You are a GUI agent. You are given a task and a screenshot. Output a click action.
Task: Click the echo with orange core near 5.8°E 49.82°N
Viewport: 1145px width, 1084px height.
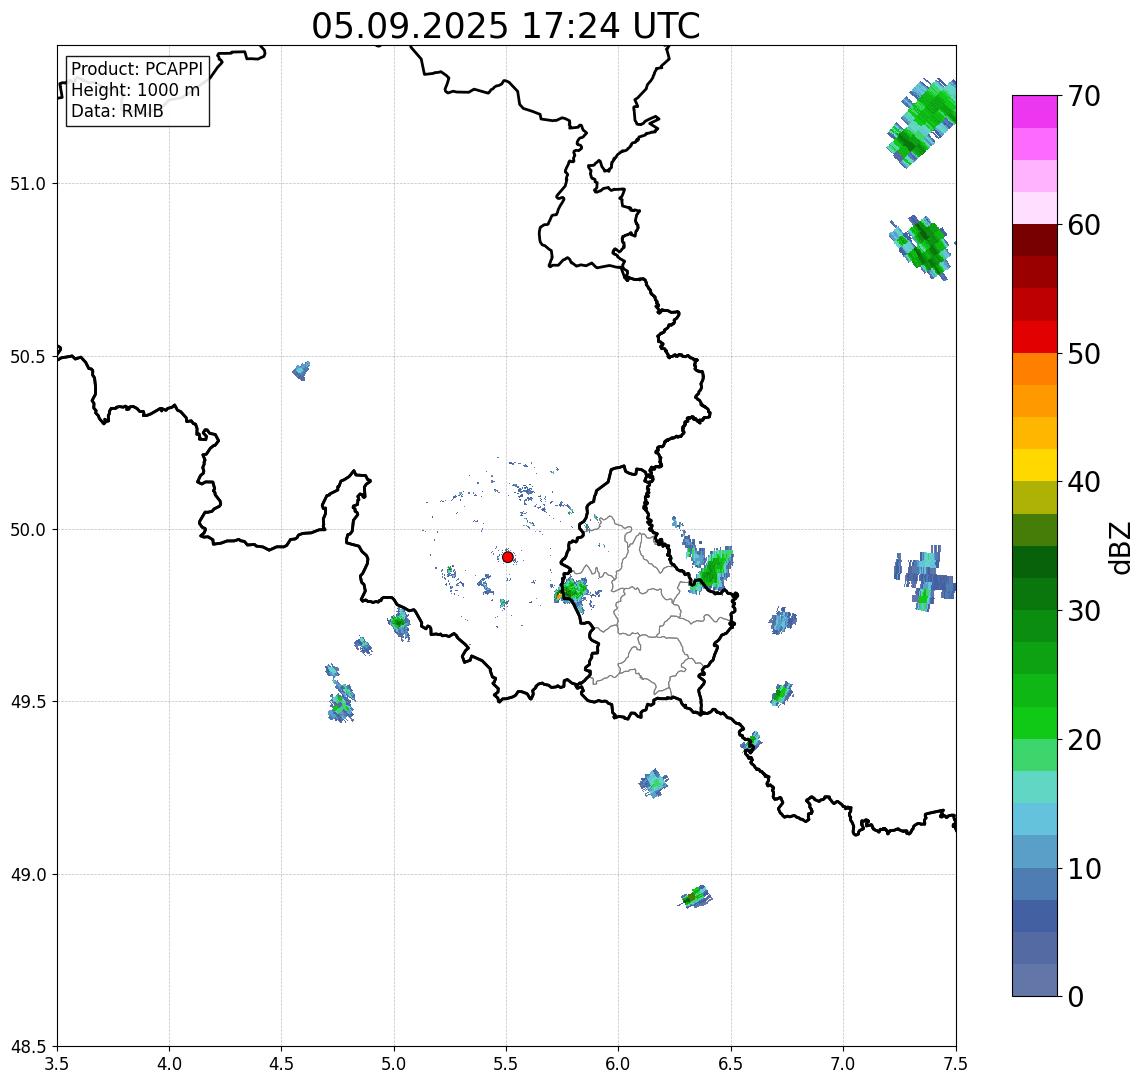571,590
